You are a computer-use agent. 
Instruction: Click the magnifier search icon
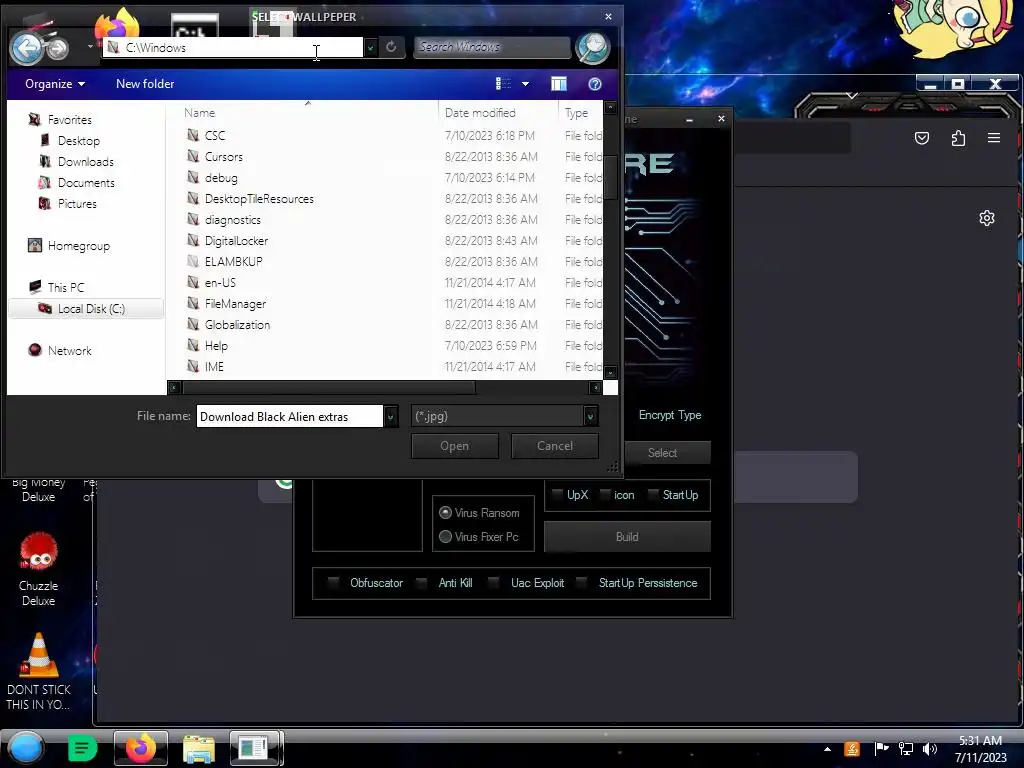(x=592, y=48)
